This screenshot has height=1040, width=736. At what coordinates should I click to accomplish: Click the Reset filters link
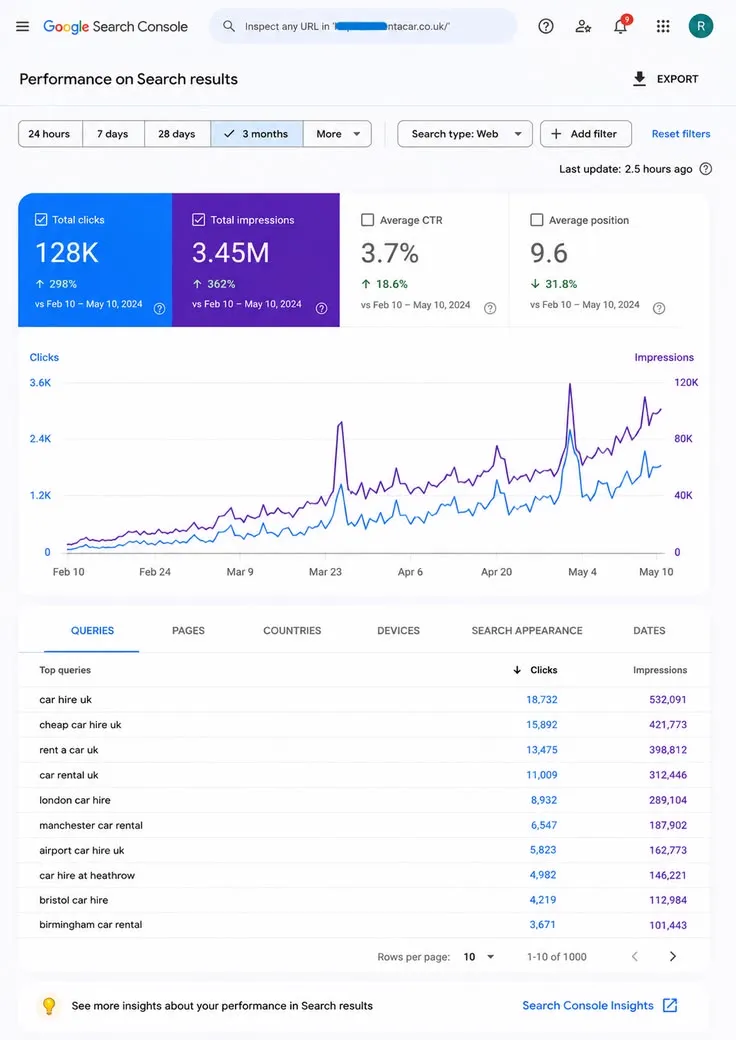pos(681,134)
